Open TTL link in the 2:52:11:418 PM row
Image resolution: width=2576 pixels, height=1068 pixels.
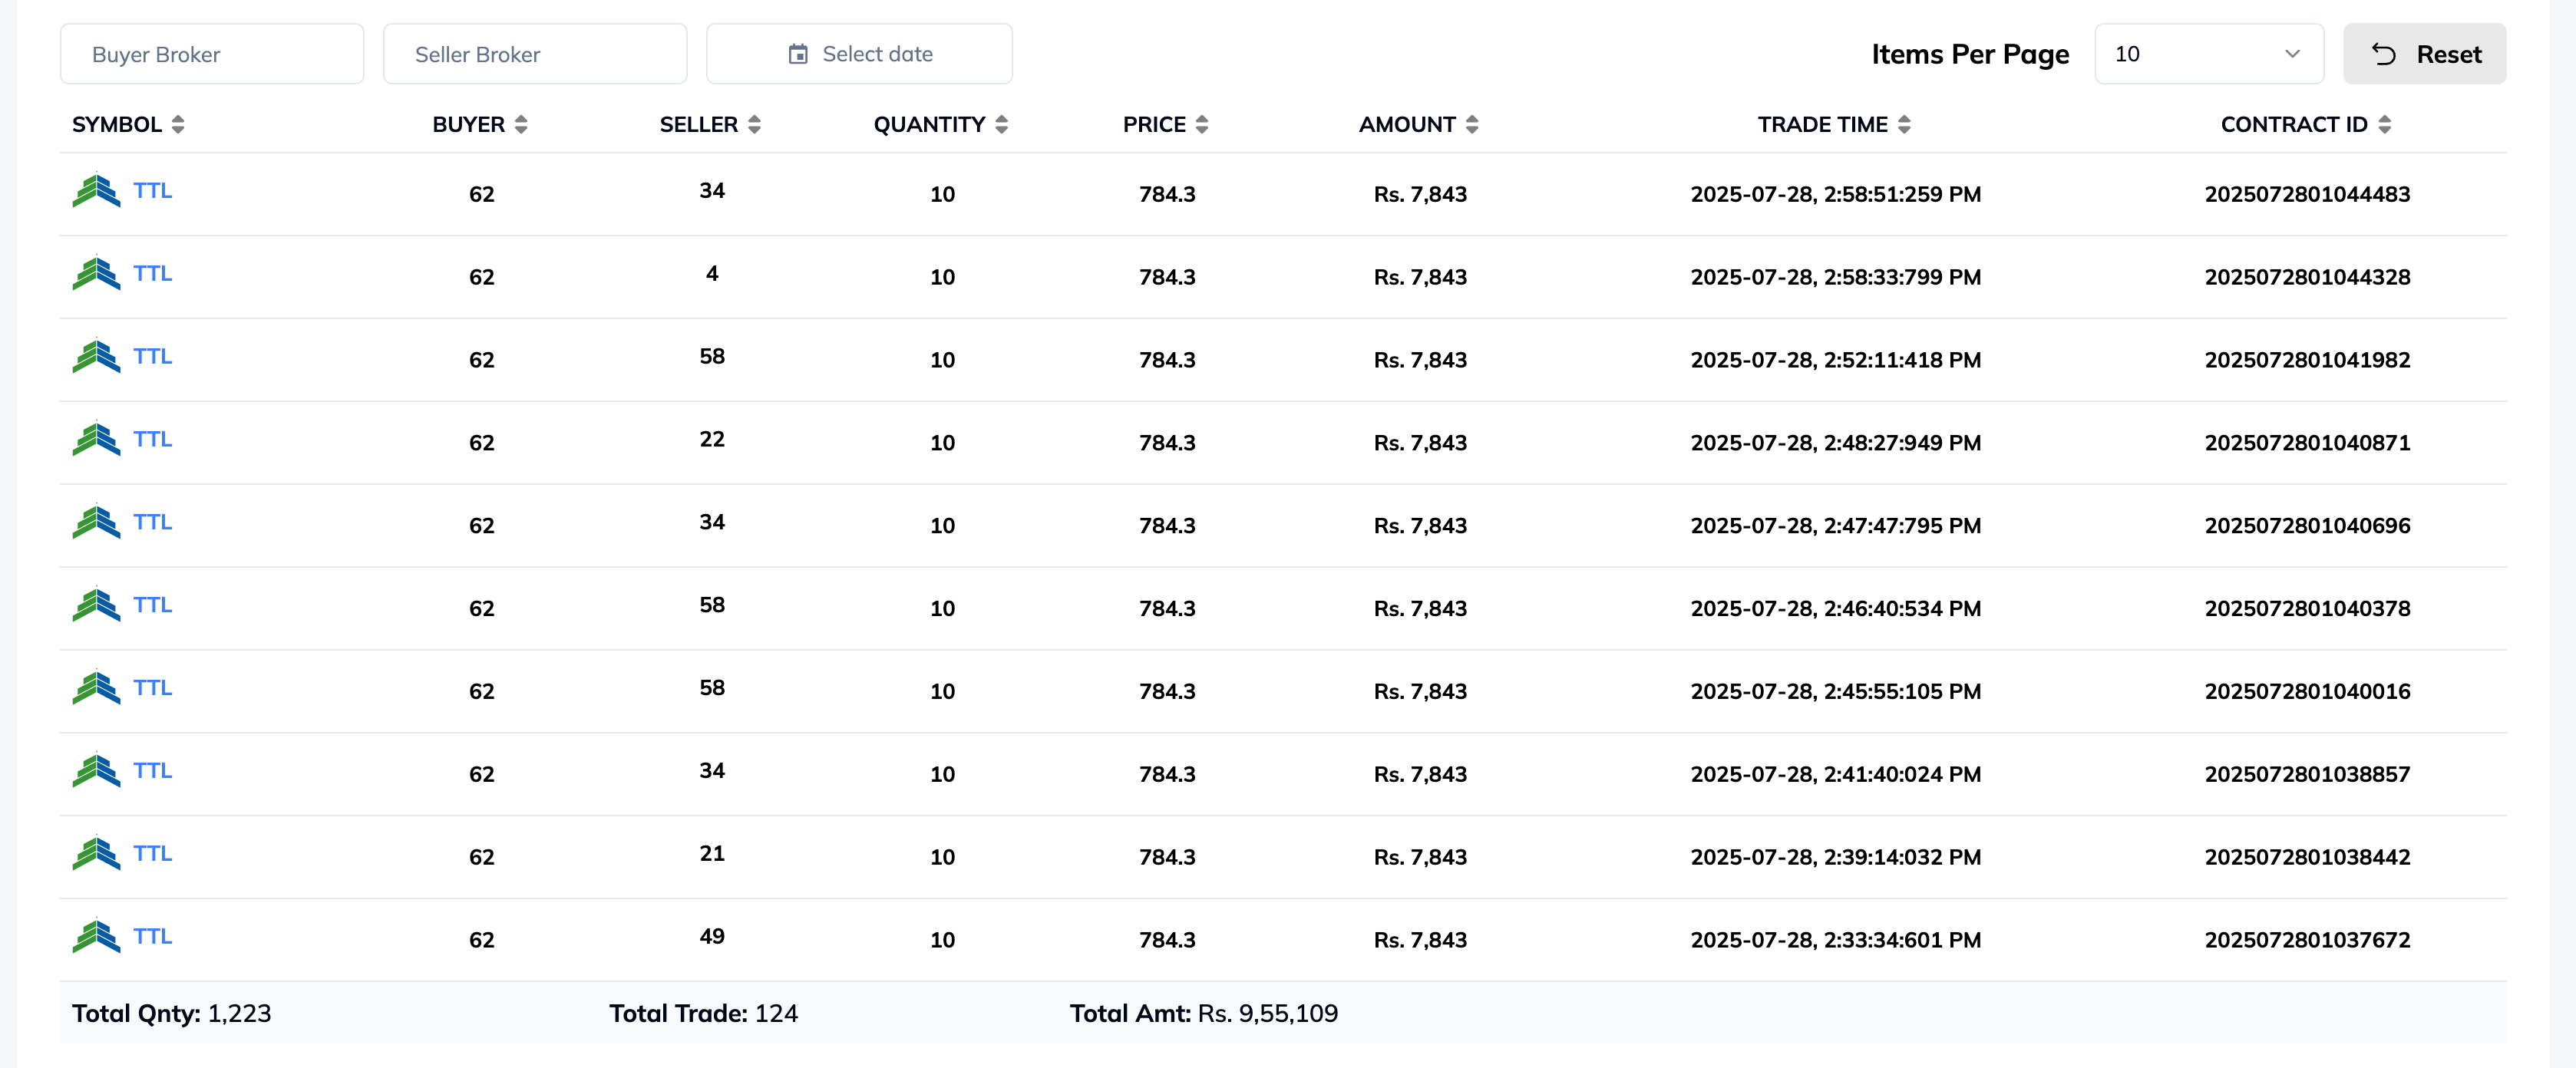153,356
